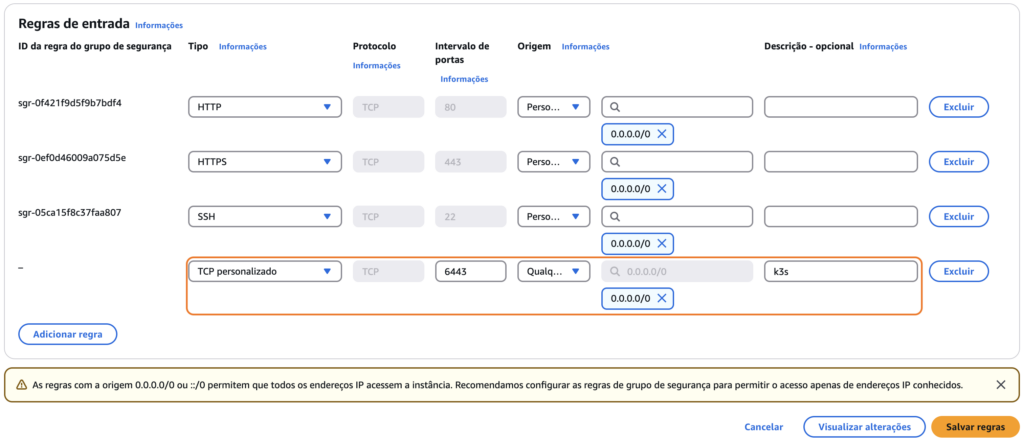Open the TCP personalizado type dropdown
Viewport: 1024px width, 441px height.
pyautogui.click(x=264, y=272)
